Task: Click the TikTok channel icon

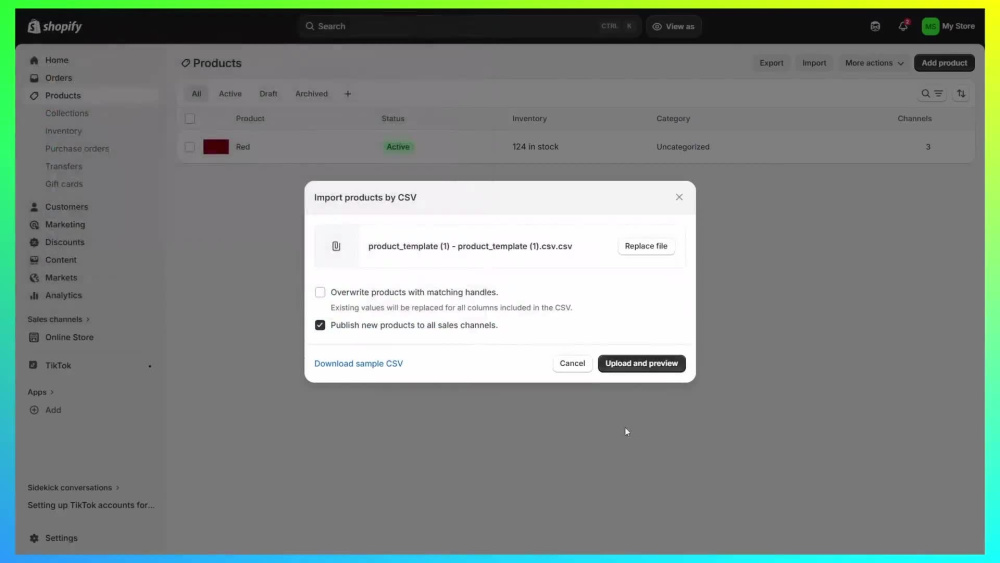Action: [x=33, y=365]
